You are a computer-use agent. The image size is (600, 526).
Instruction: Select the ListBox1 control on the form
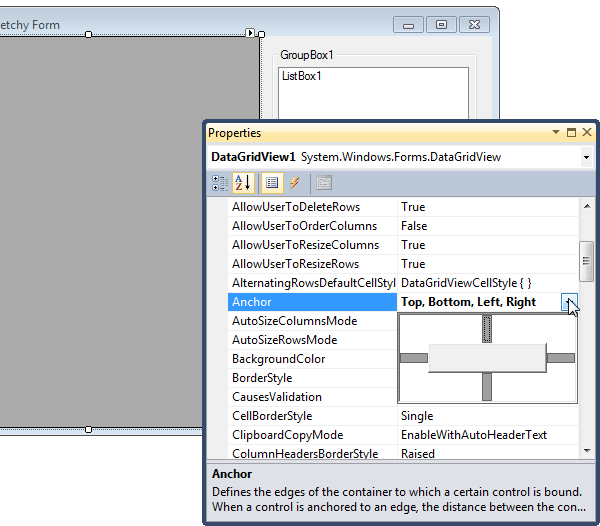(373, 94)
